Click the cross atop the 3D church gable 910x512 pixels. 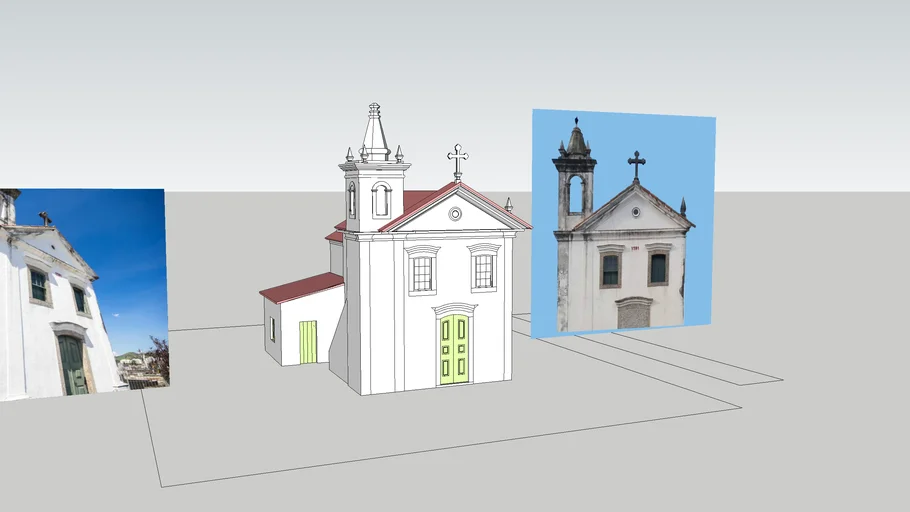pos(458,160)
